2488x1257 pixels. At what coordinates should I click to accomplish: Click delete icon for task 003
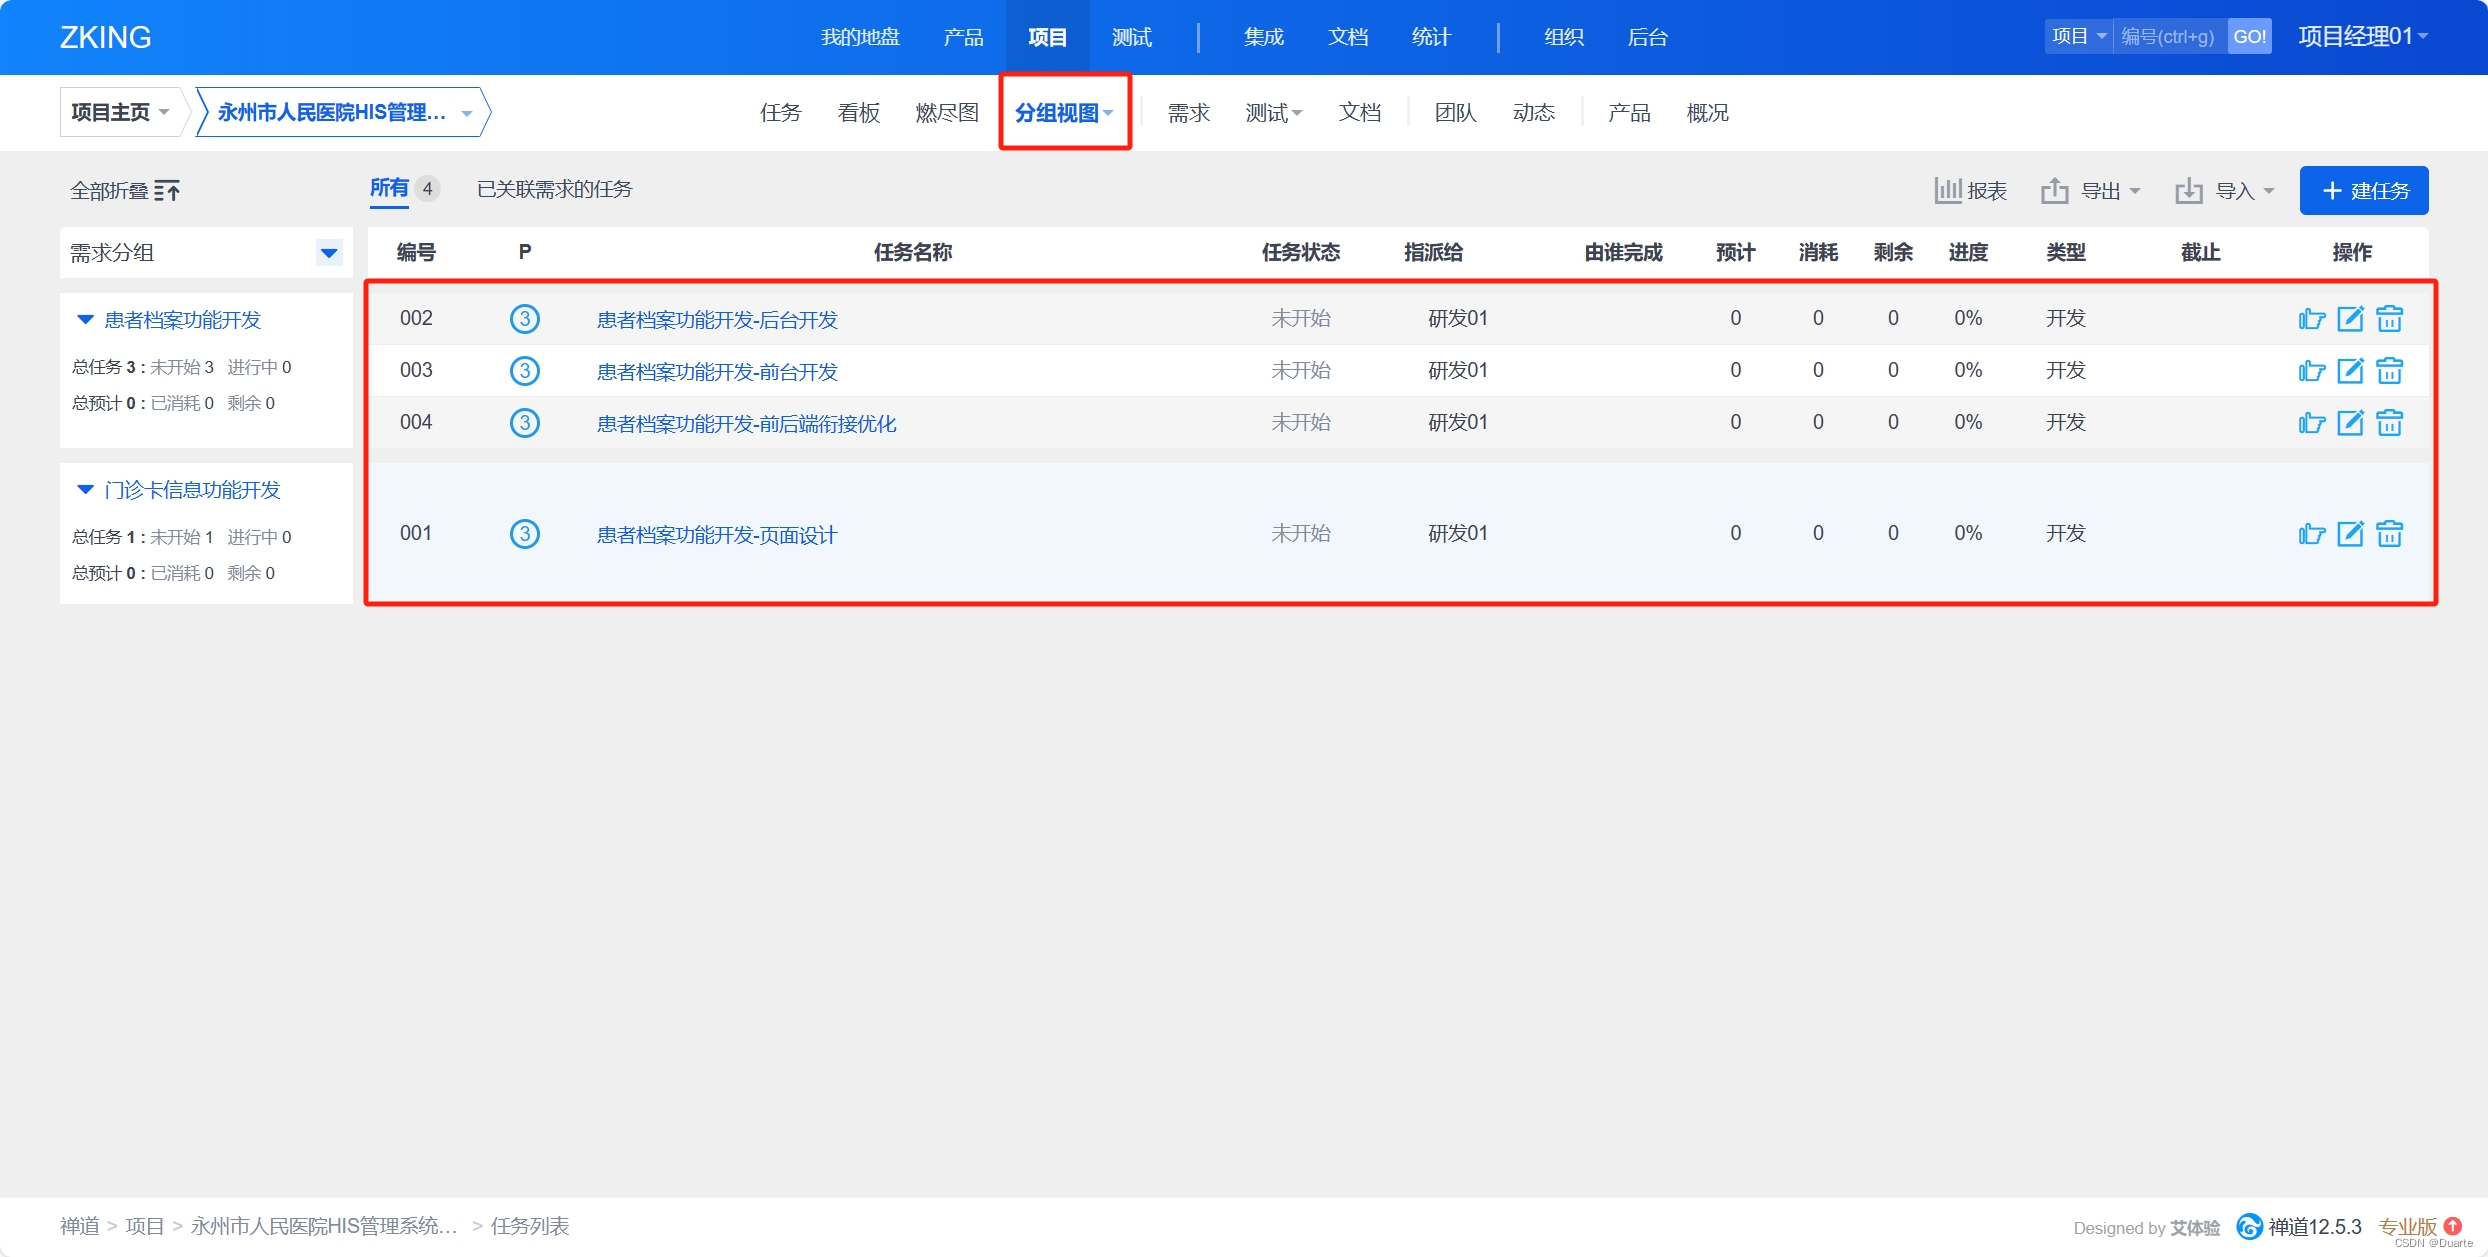tap(2389, 371)
